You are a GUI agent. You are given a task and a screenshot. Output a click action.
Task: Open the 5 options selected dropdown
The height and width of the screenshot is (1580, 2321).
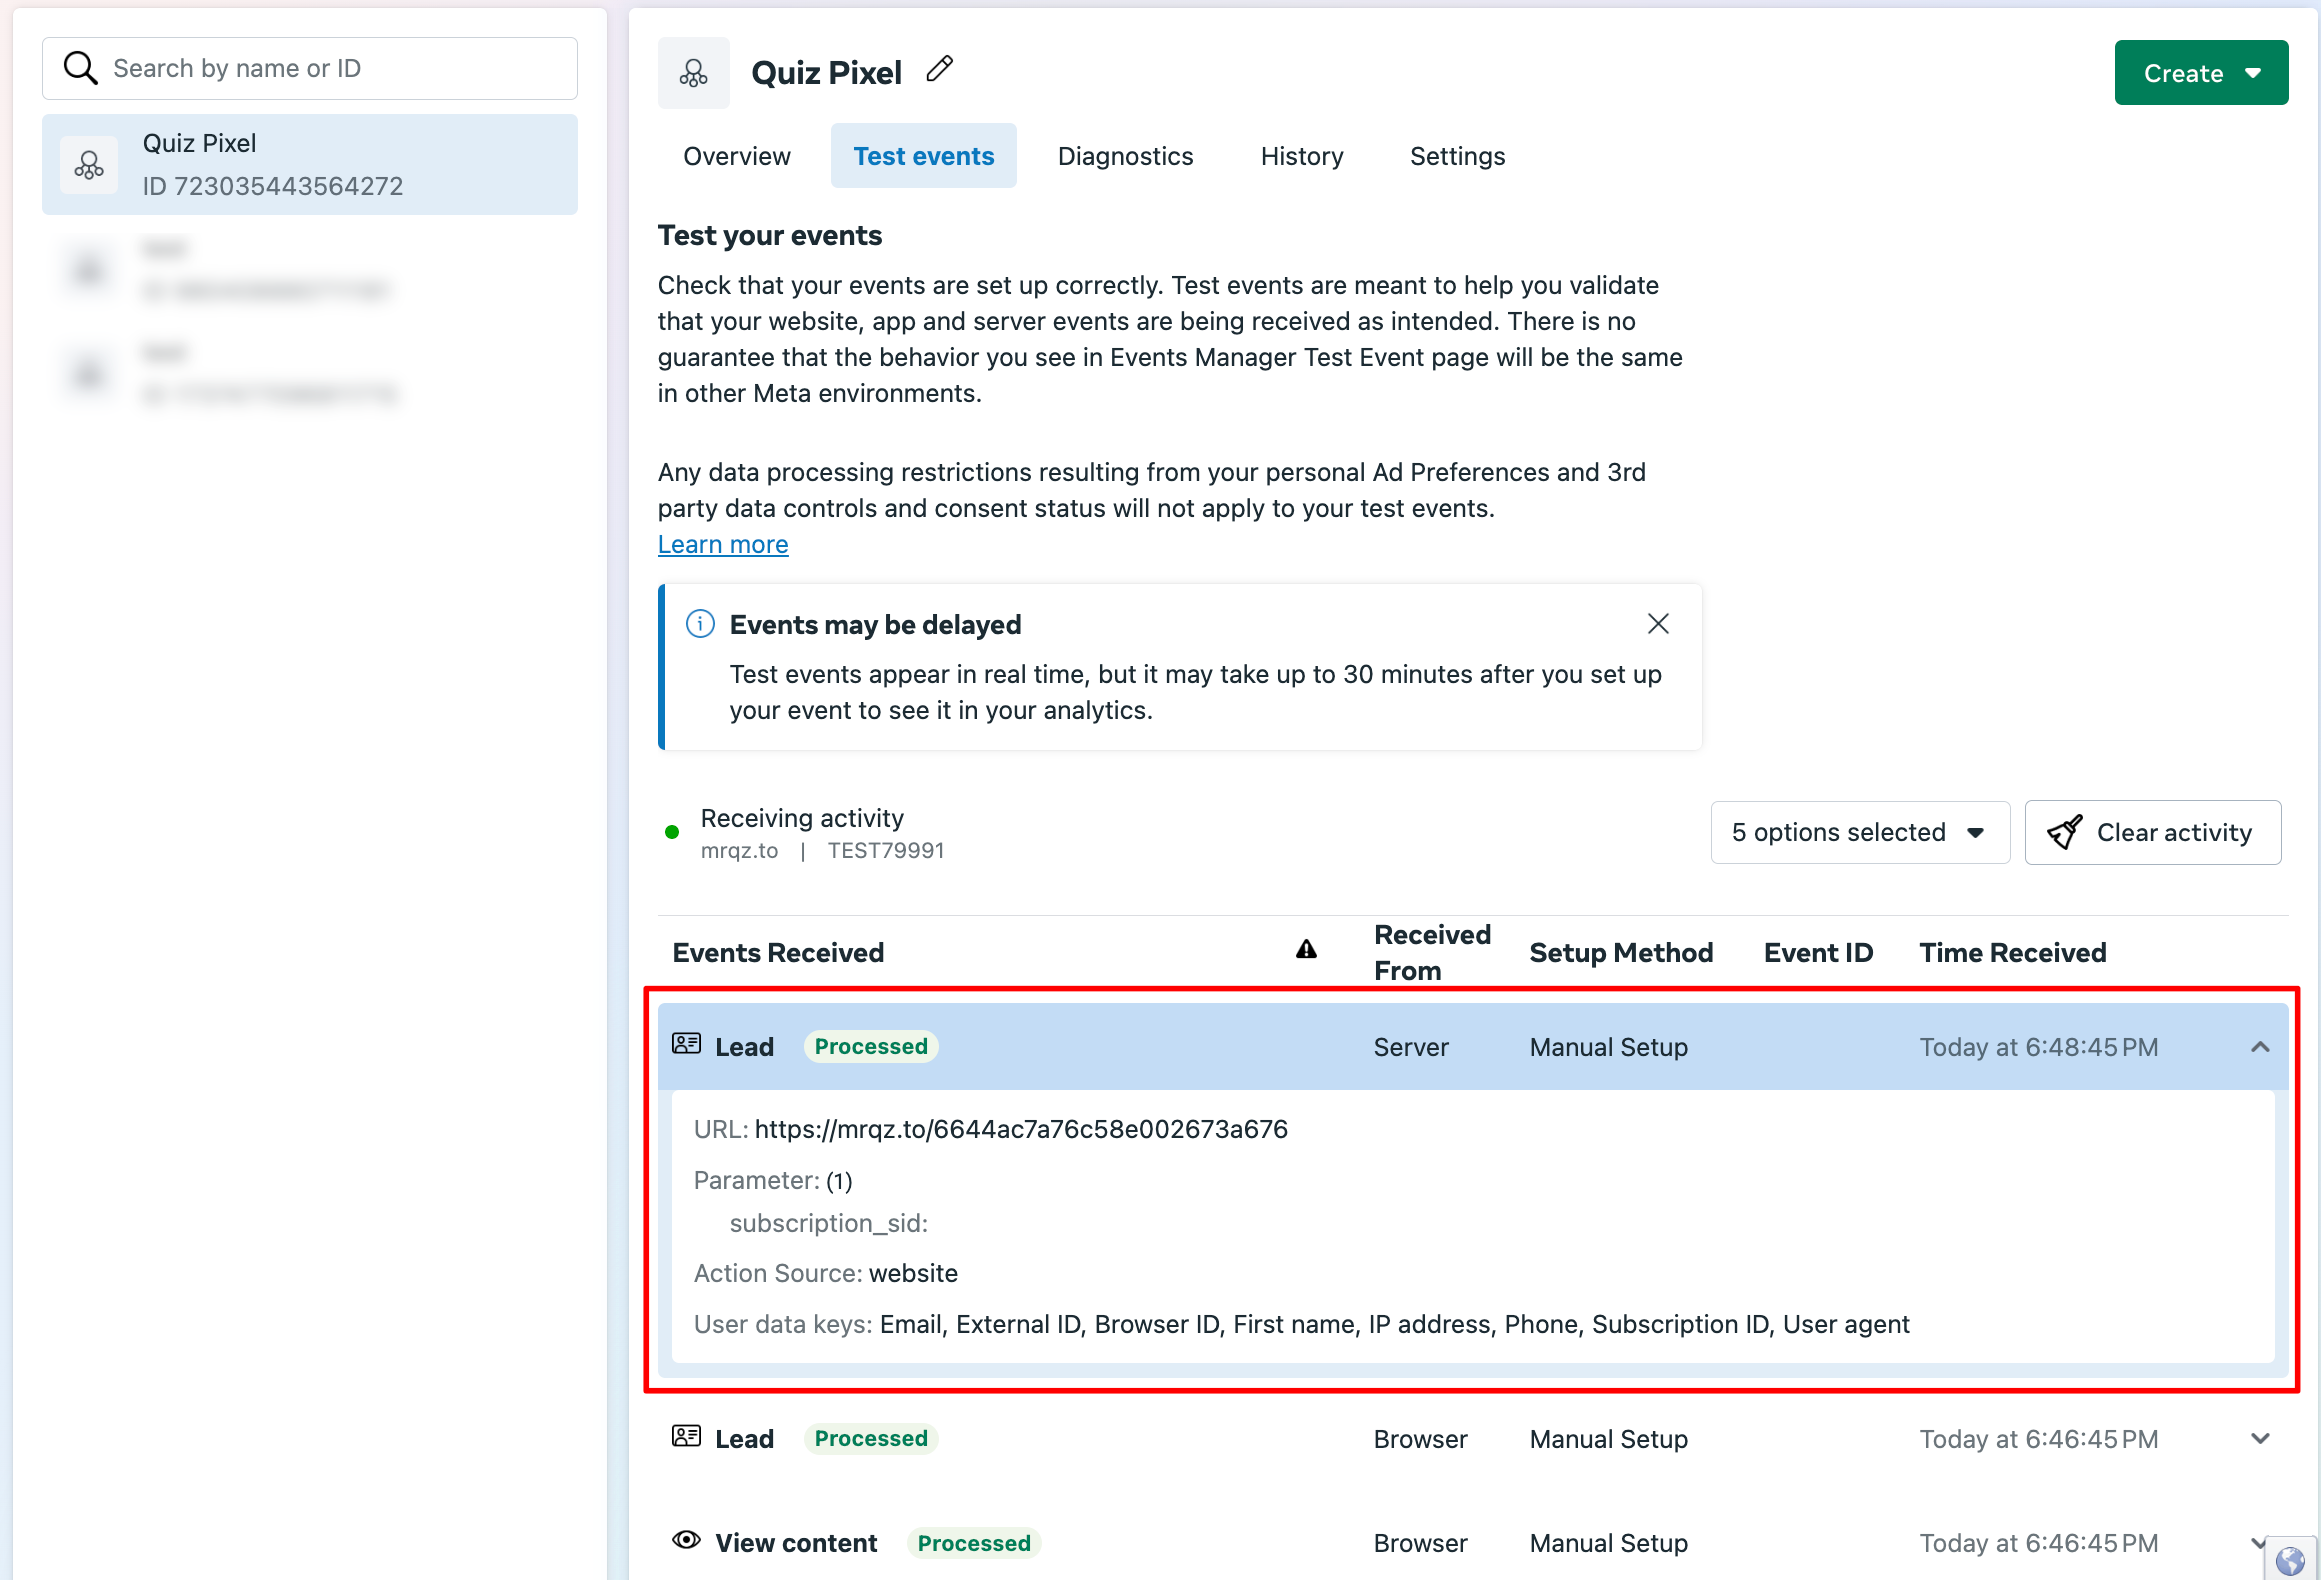click(1860, 832)
